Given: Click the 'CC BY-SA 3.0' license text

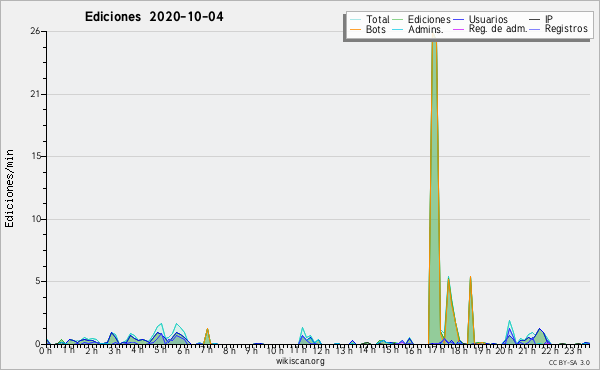Looking at the screenshot, I should coord(569,362).
